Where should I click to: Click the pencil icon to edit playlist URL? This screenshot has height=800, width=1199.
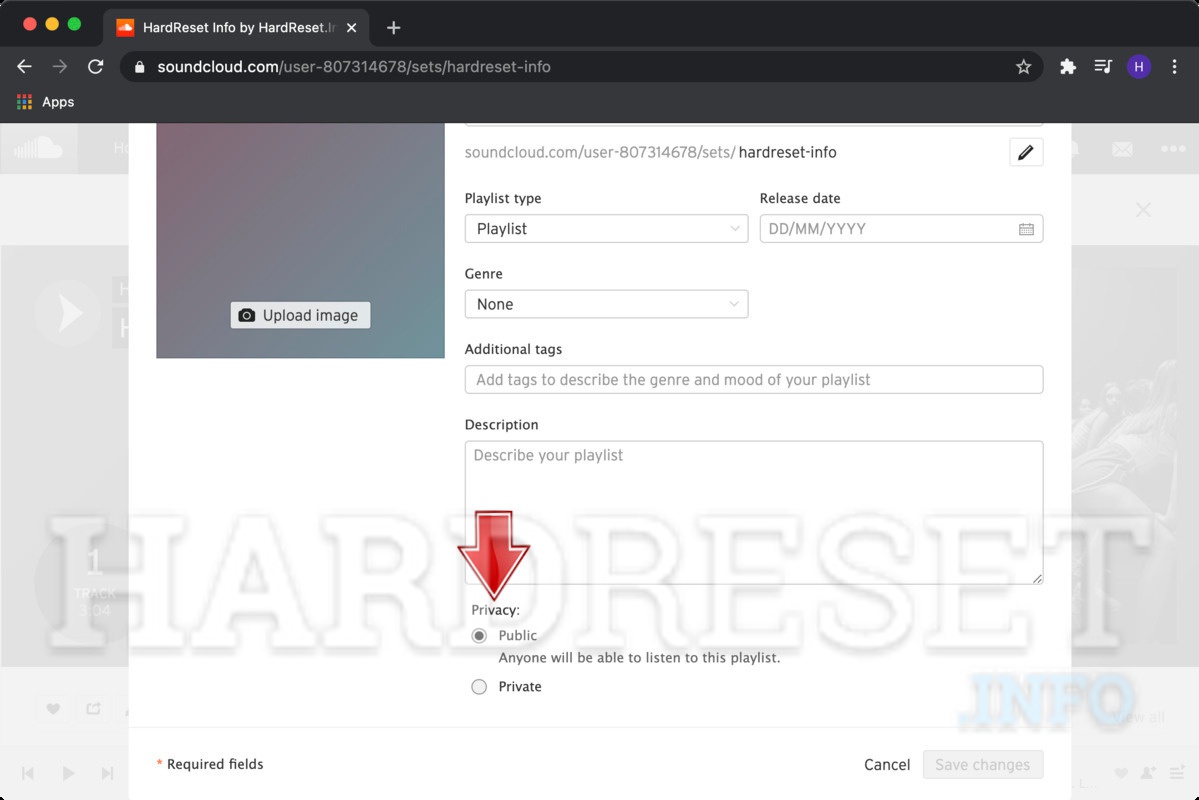point(1026,151)
